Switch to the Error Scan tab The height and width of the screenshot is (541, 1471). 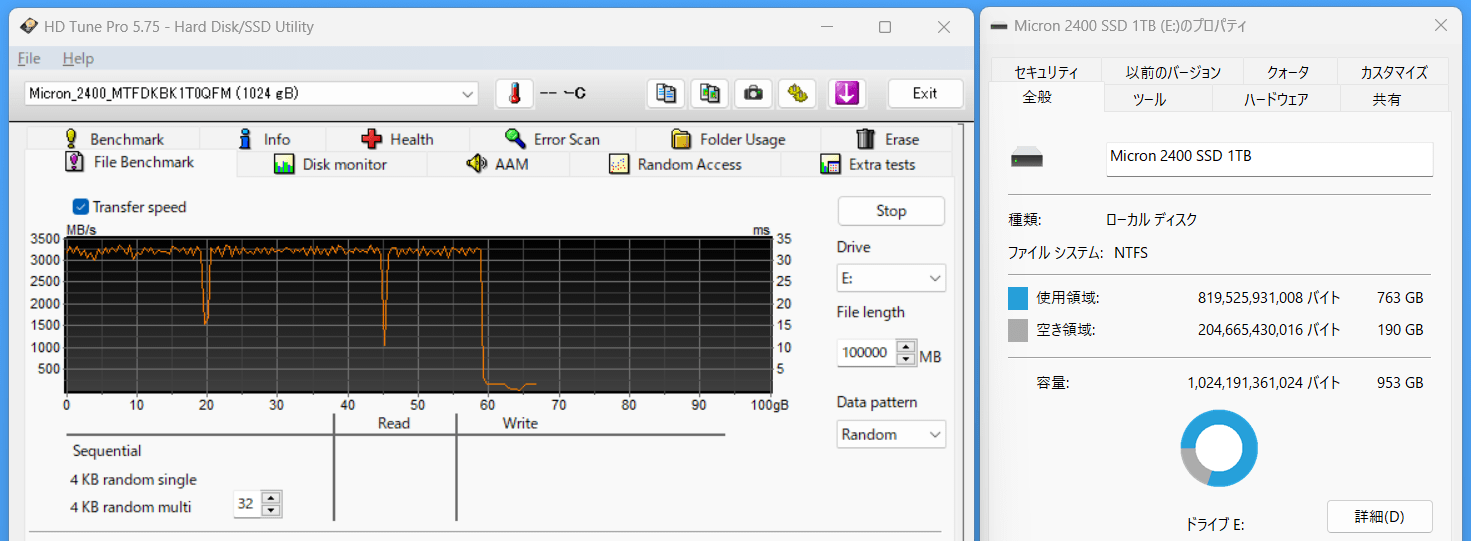click(x=551, y=139)
